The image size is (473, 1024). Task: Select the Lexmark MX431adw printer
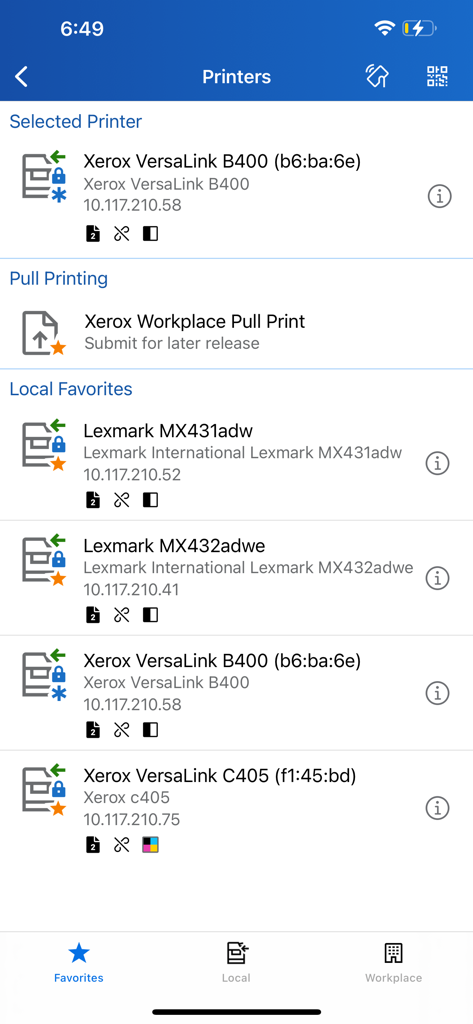[236, 463]
